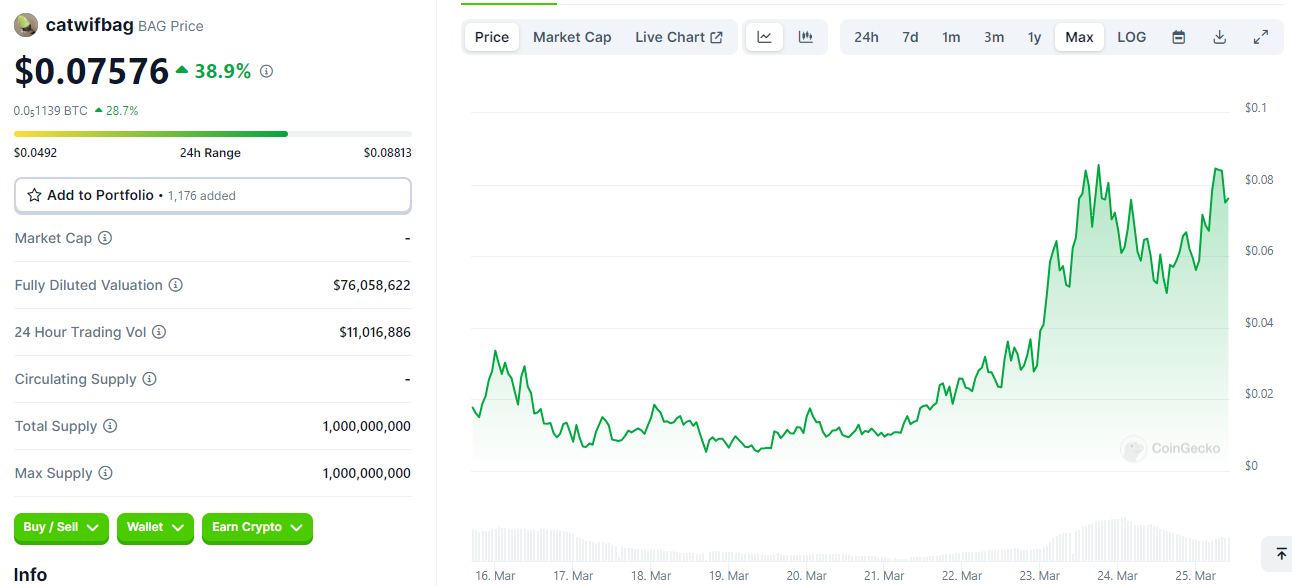Click the Total Supply 1,000,000,000 value

366,426
